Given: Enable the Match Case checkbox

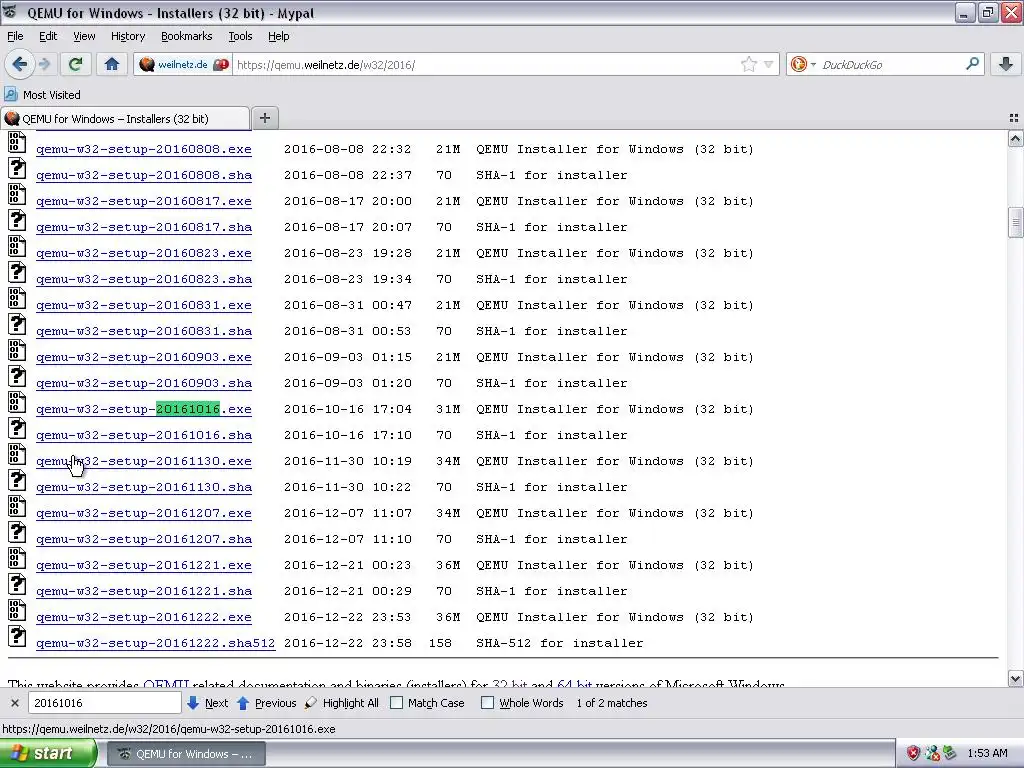Looking at the screenshot, I should click(x=396, y=703).
